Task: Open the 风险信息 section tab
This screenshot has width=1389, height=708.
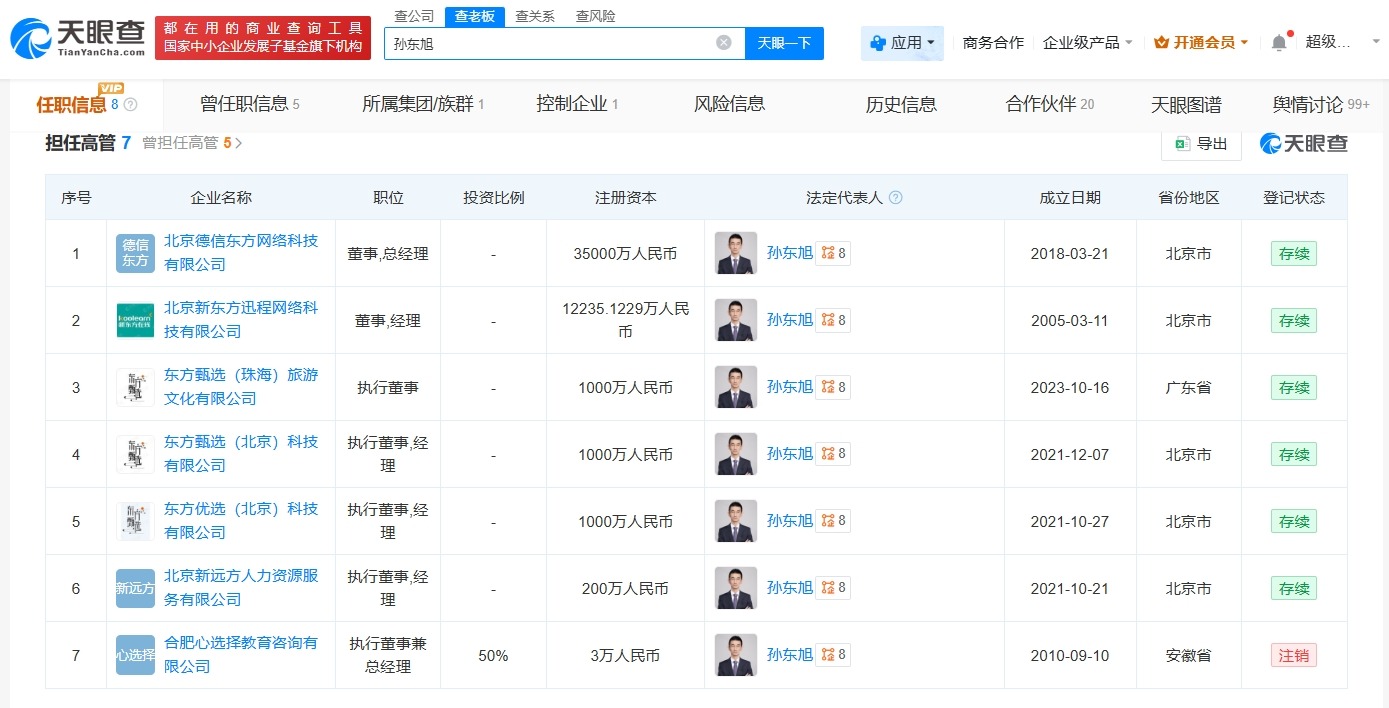Action: 729,103
